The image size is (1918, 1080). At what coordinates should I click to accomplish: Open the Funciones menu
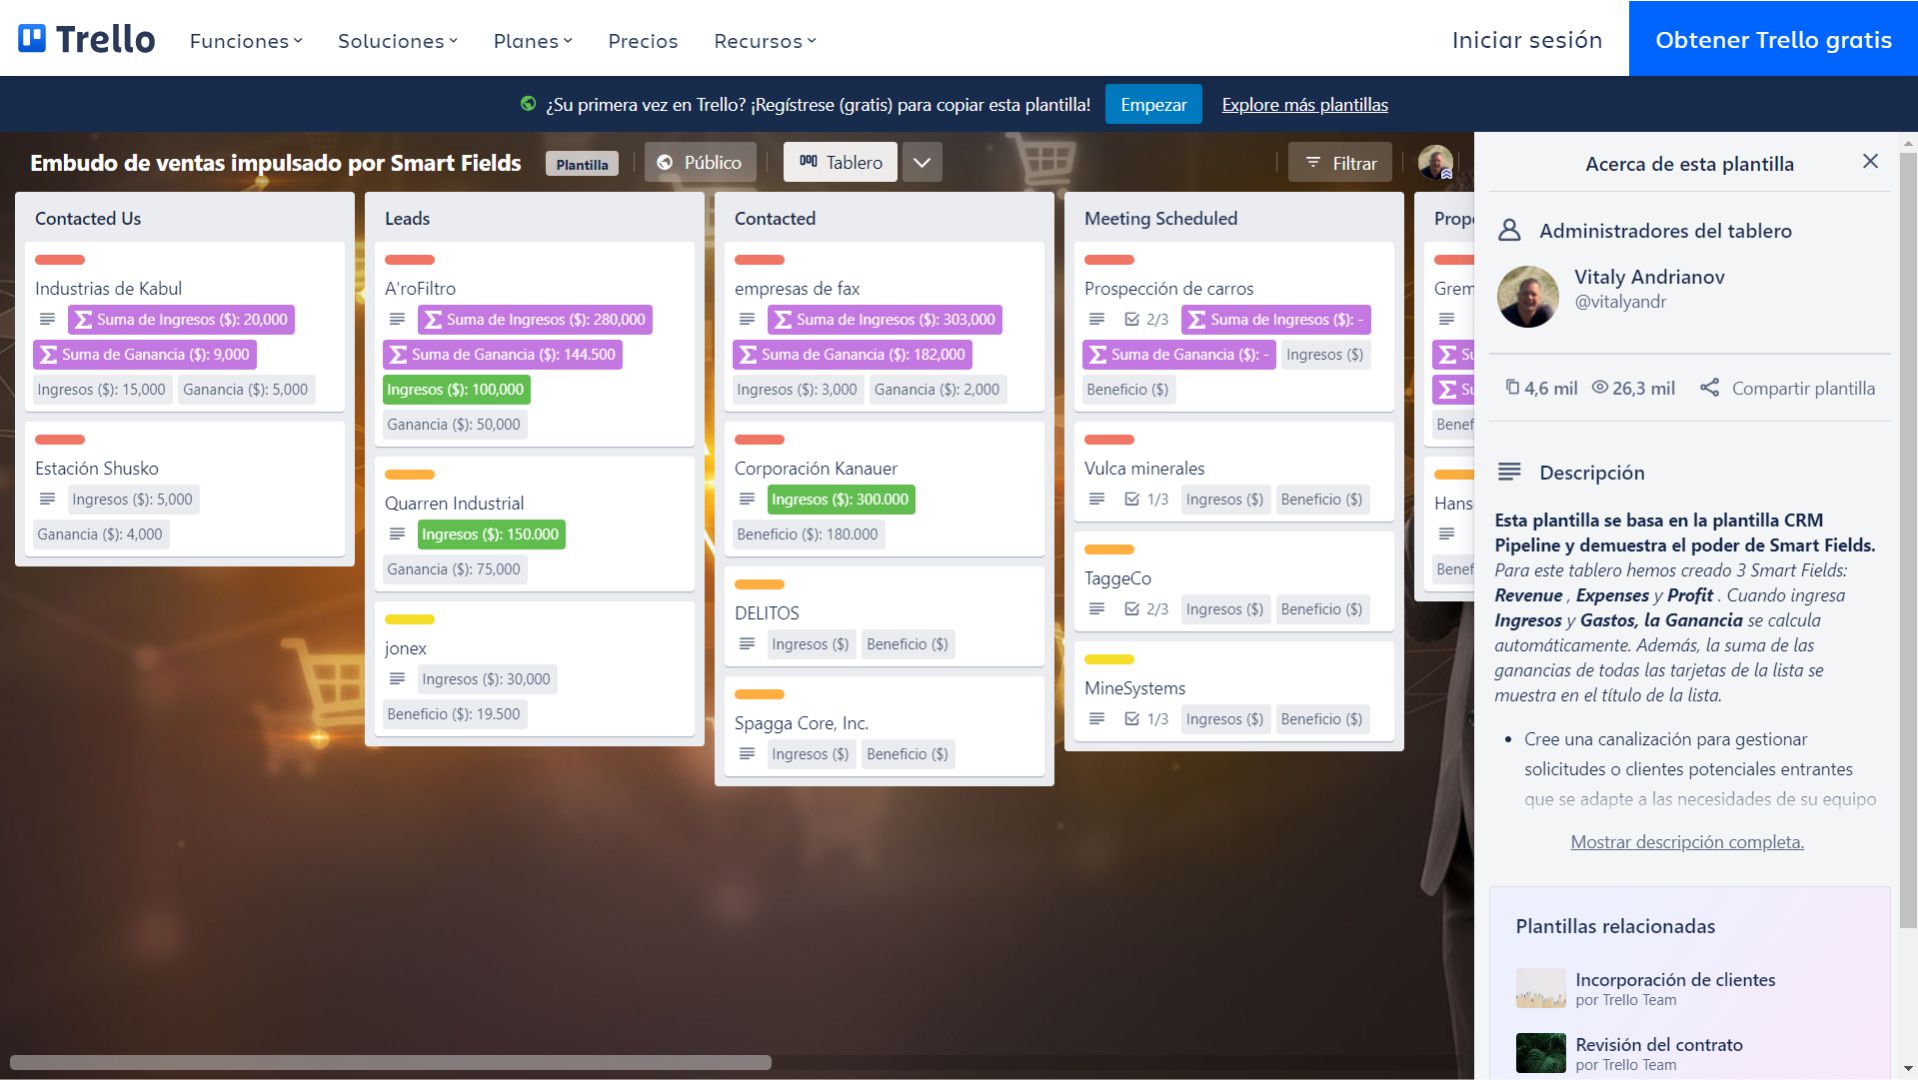tap(246, 41)
